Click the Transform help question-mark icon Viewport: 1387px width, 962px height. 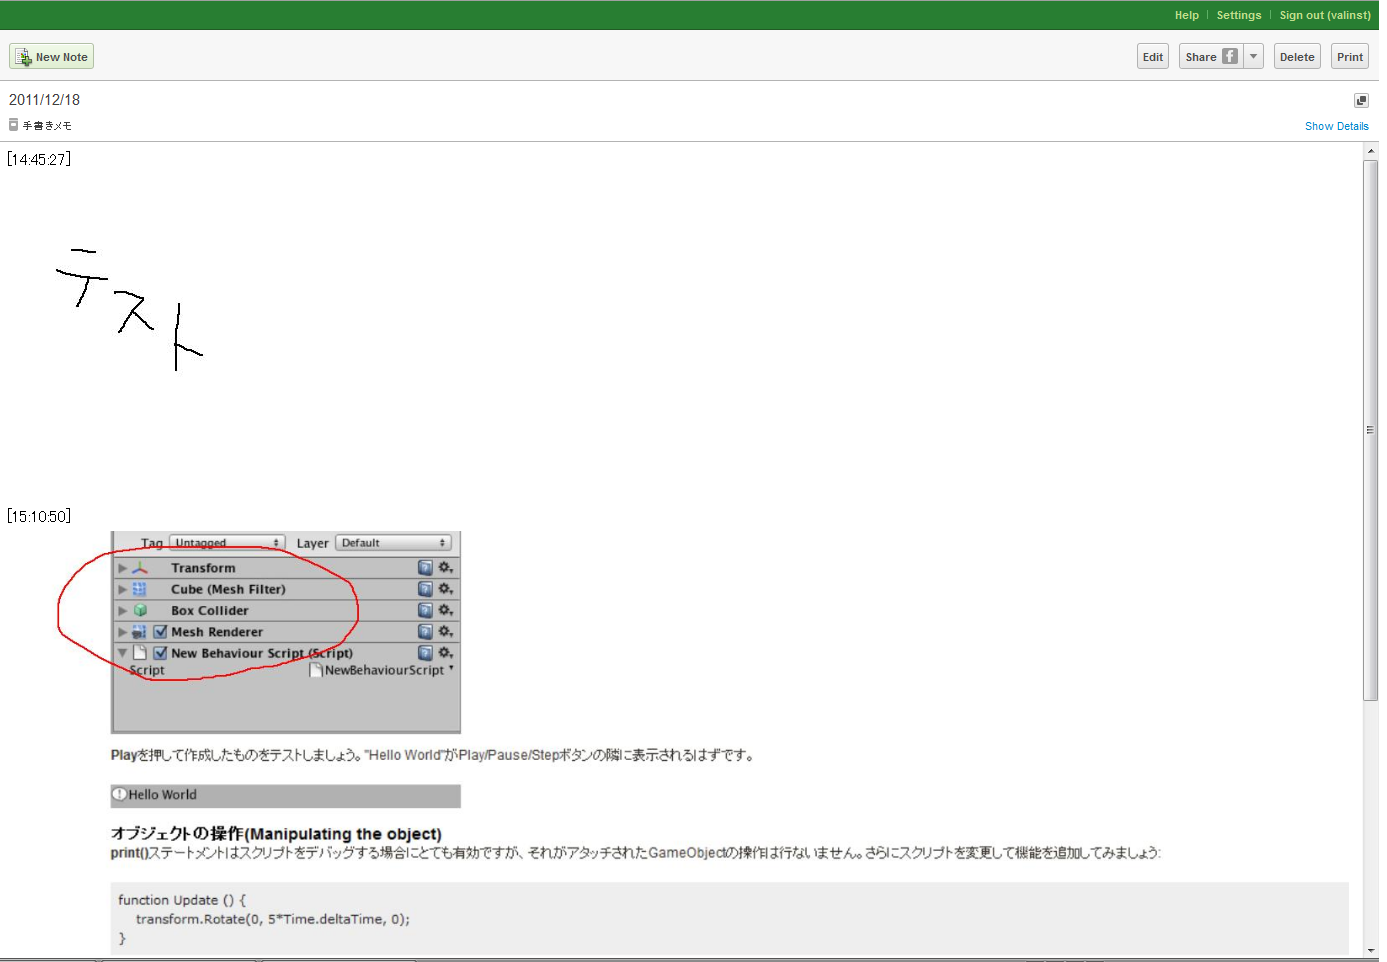pyautogui.click(x=425, y=567)
